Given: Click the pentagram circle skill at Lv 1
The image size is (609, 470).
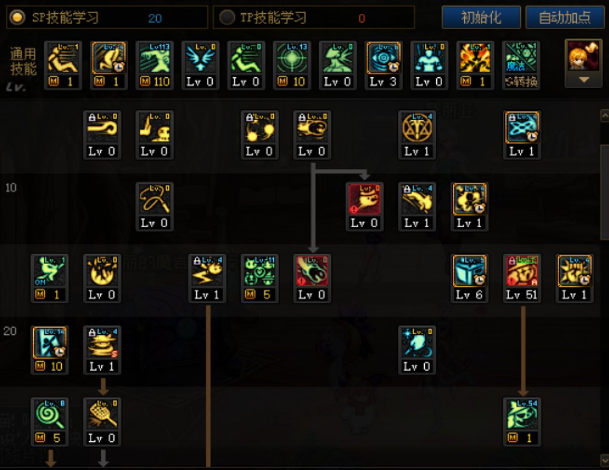Looking at the screenshot, I should [416, 128].
